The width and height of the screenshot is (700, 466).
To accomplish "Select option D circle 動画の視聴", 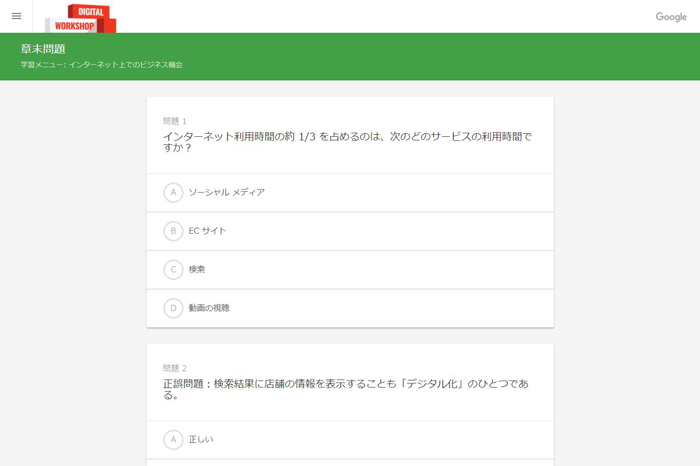I will point(173,308).
